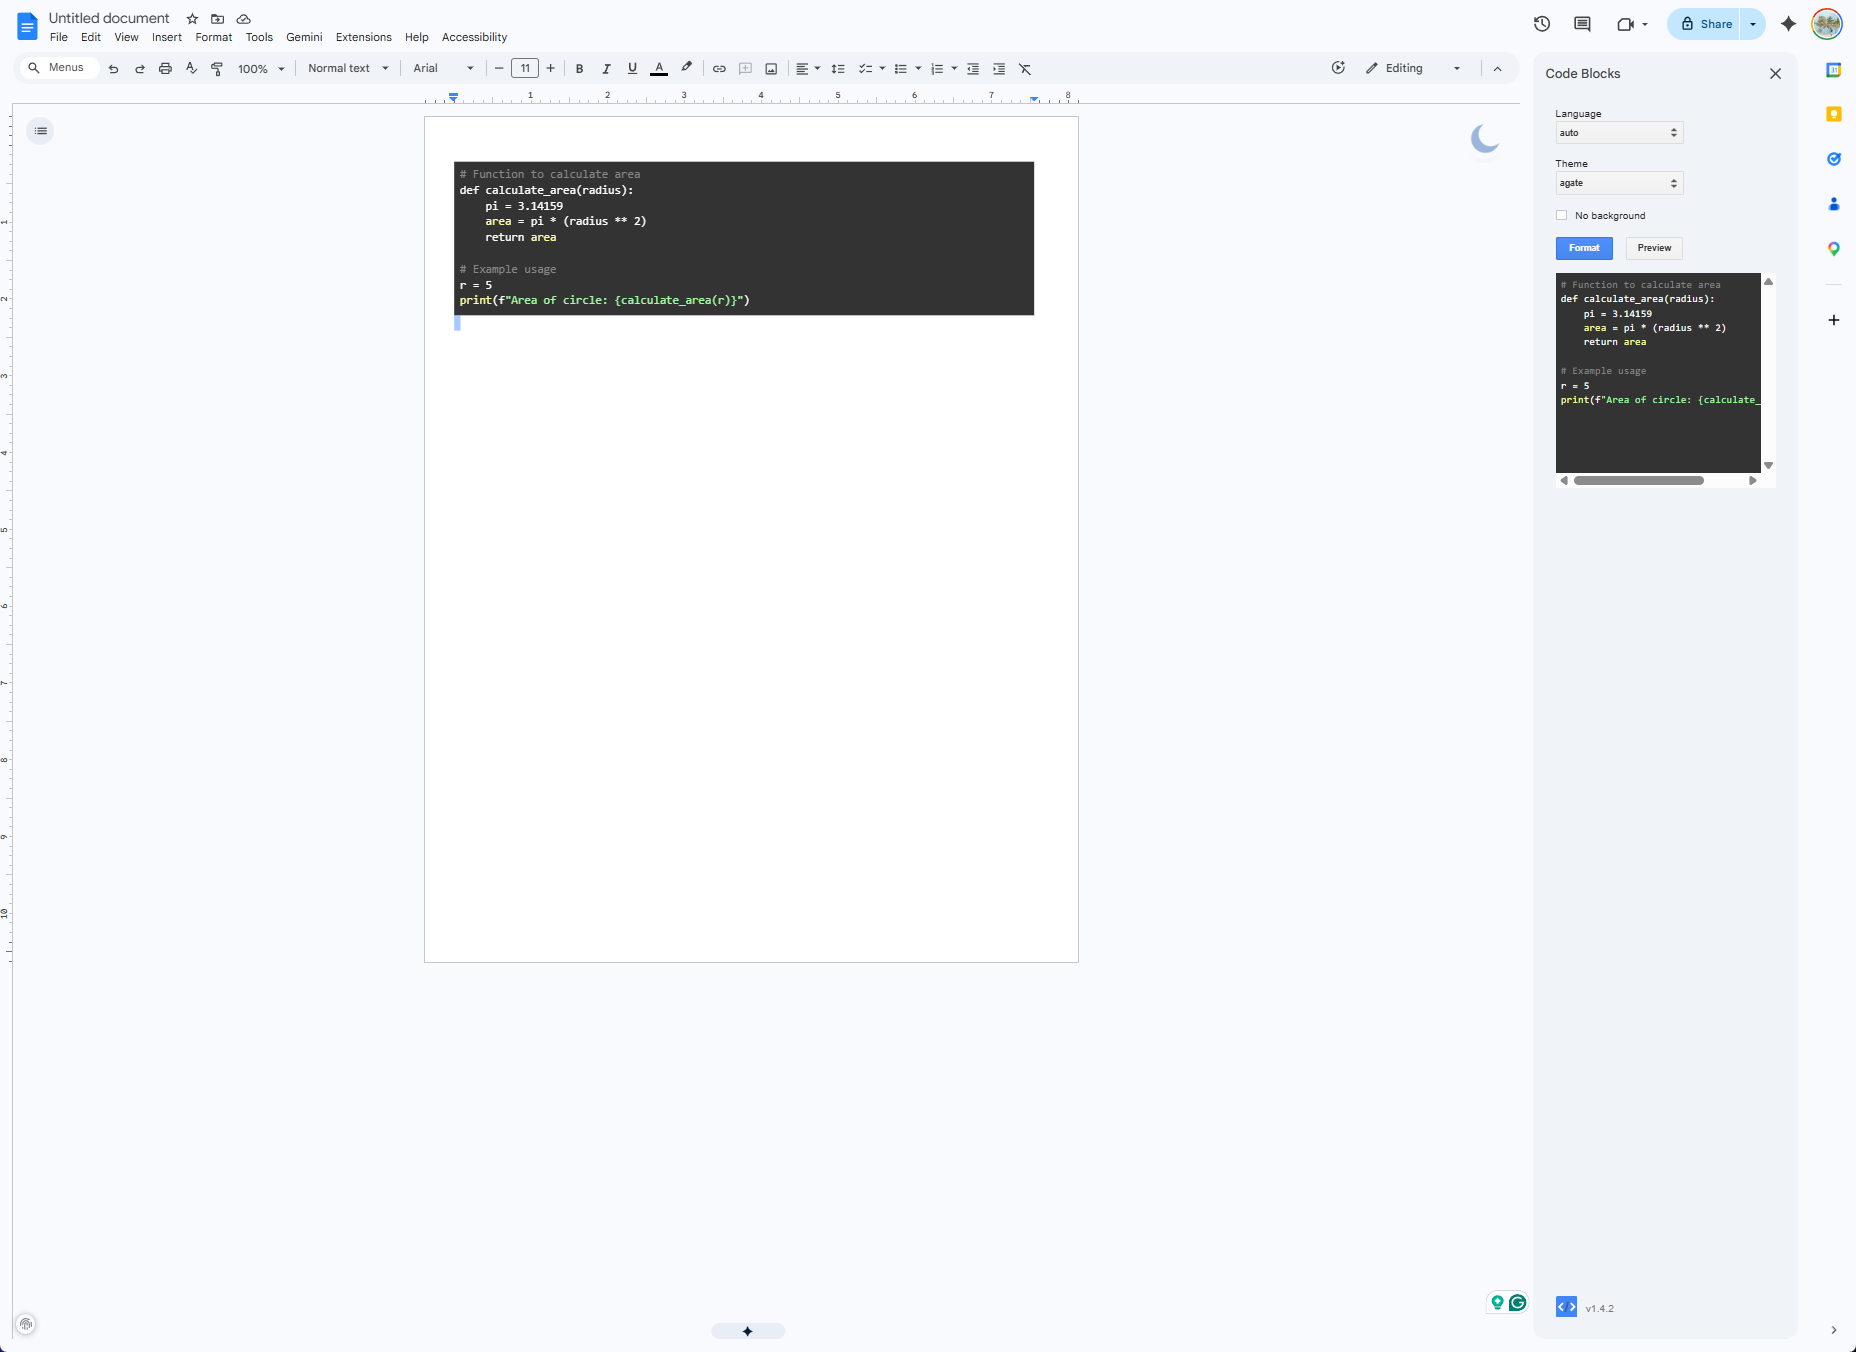Viewport: 1856px width, 1352px height.
Task: Click the blue Format button
Action: coord(1584,248)
